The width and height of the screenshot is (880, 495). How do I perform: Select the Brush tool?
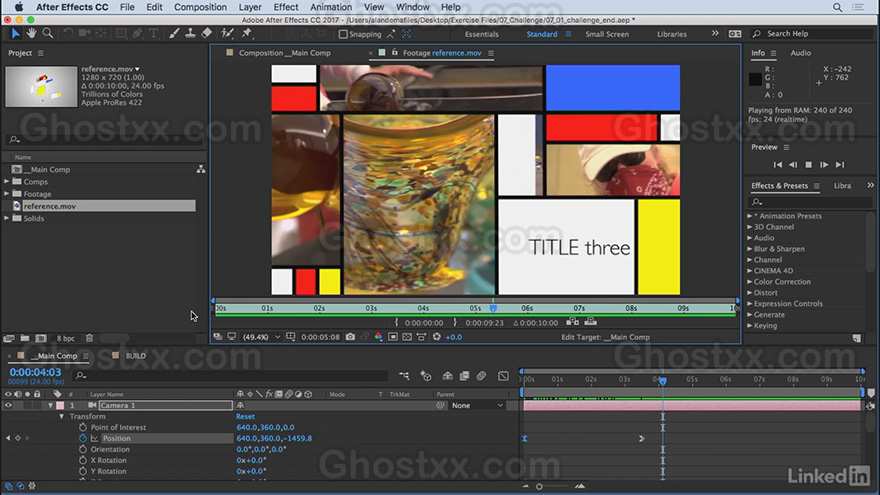coord(174,34)
